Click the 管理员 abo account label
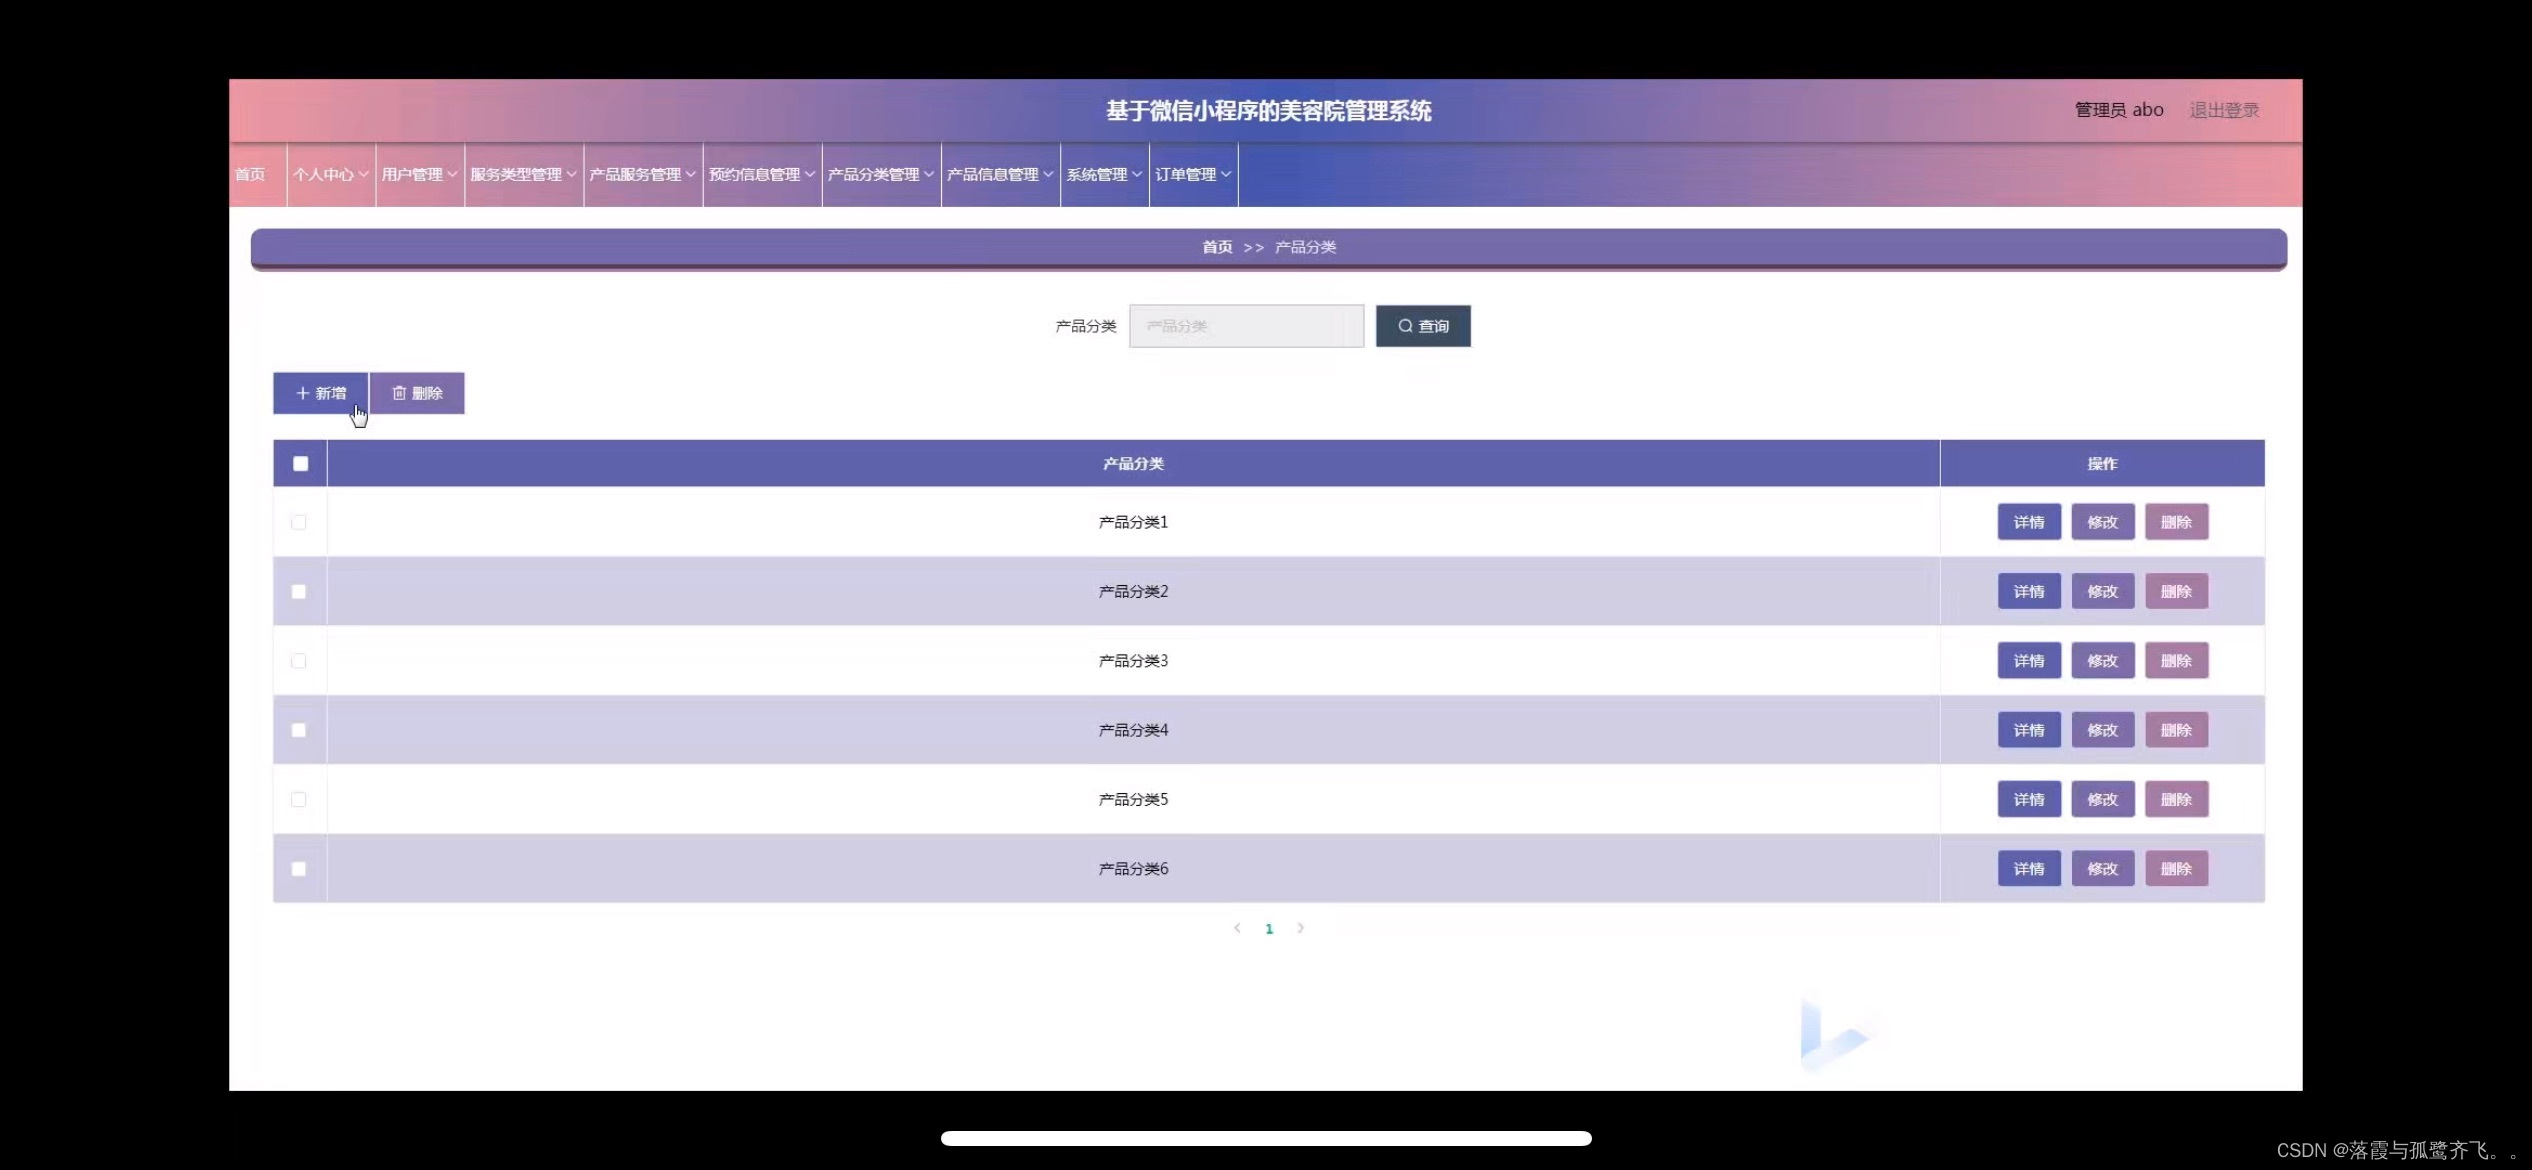 click(x=2119, y=110)
